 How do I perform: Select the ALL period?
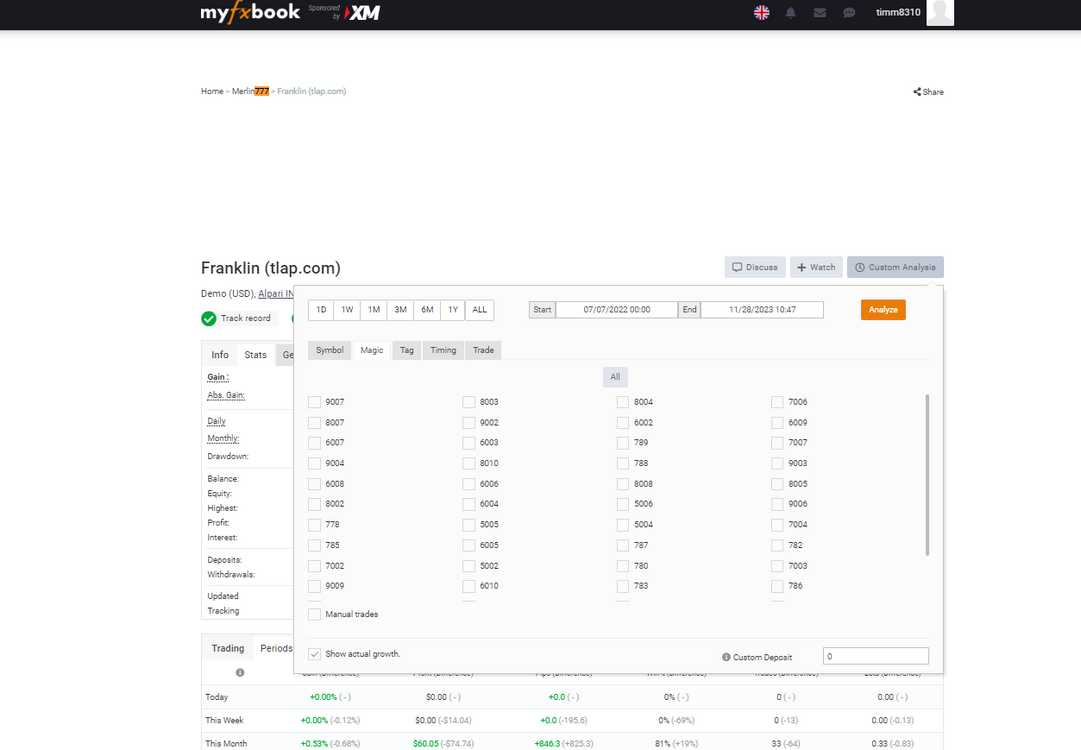click(480, 310)
